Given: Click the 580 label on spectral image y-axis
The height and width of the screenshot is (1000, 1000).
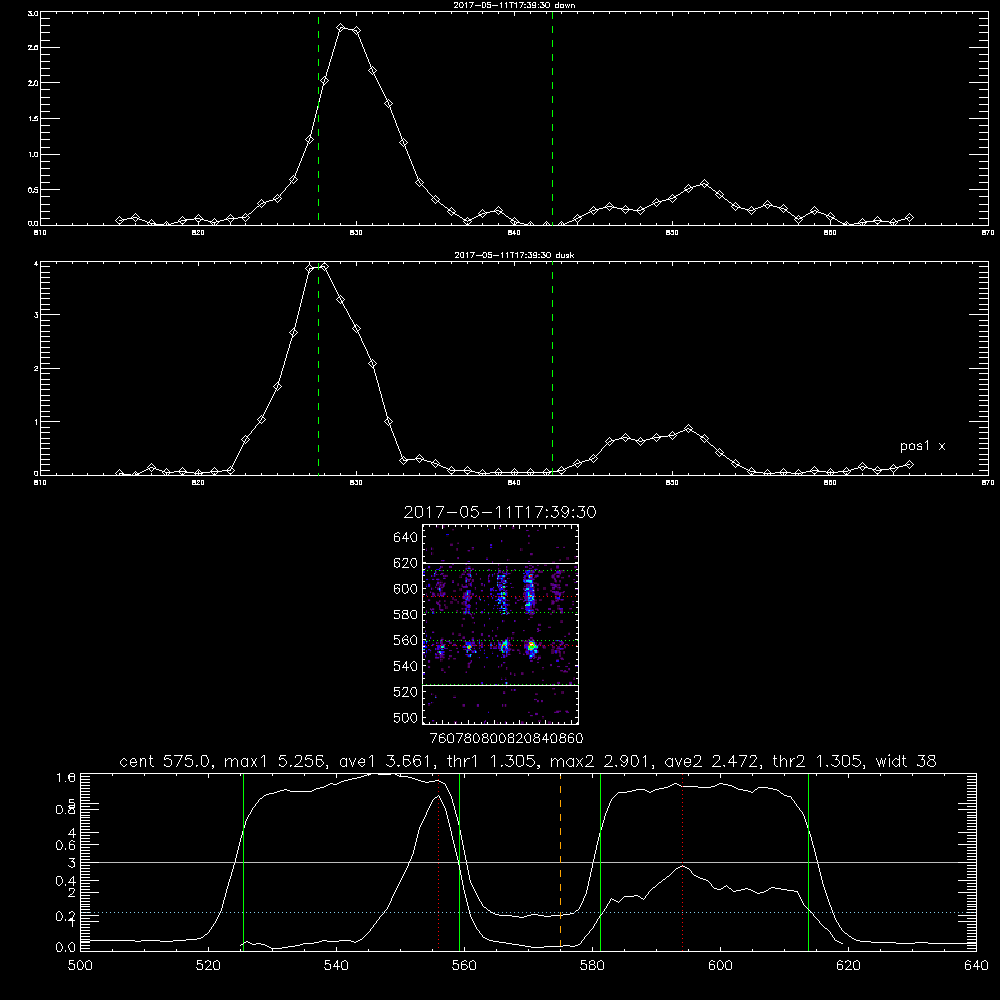Looking at the screenshot, I should pos(405,615).
